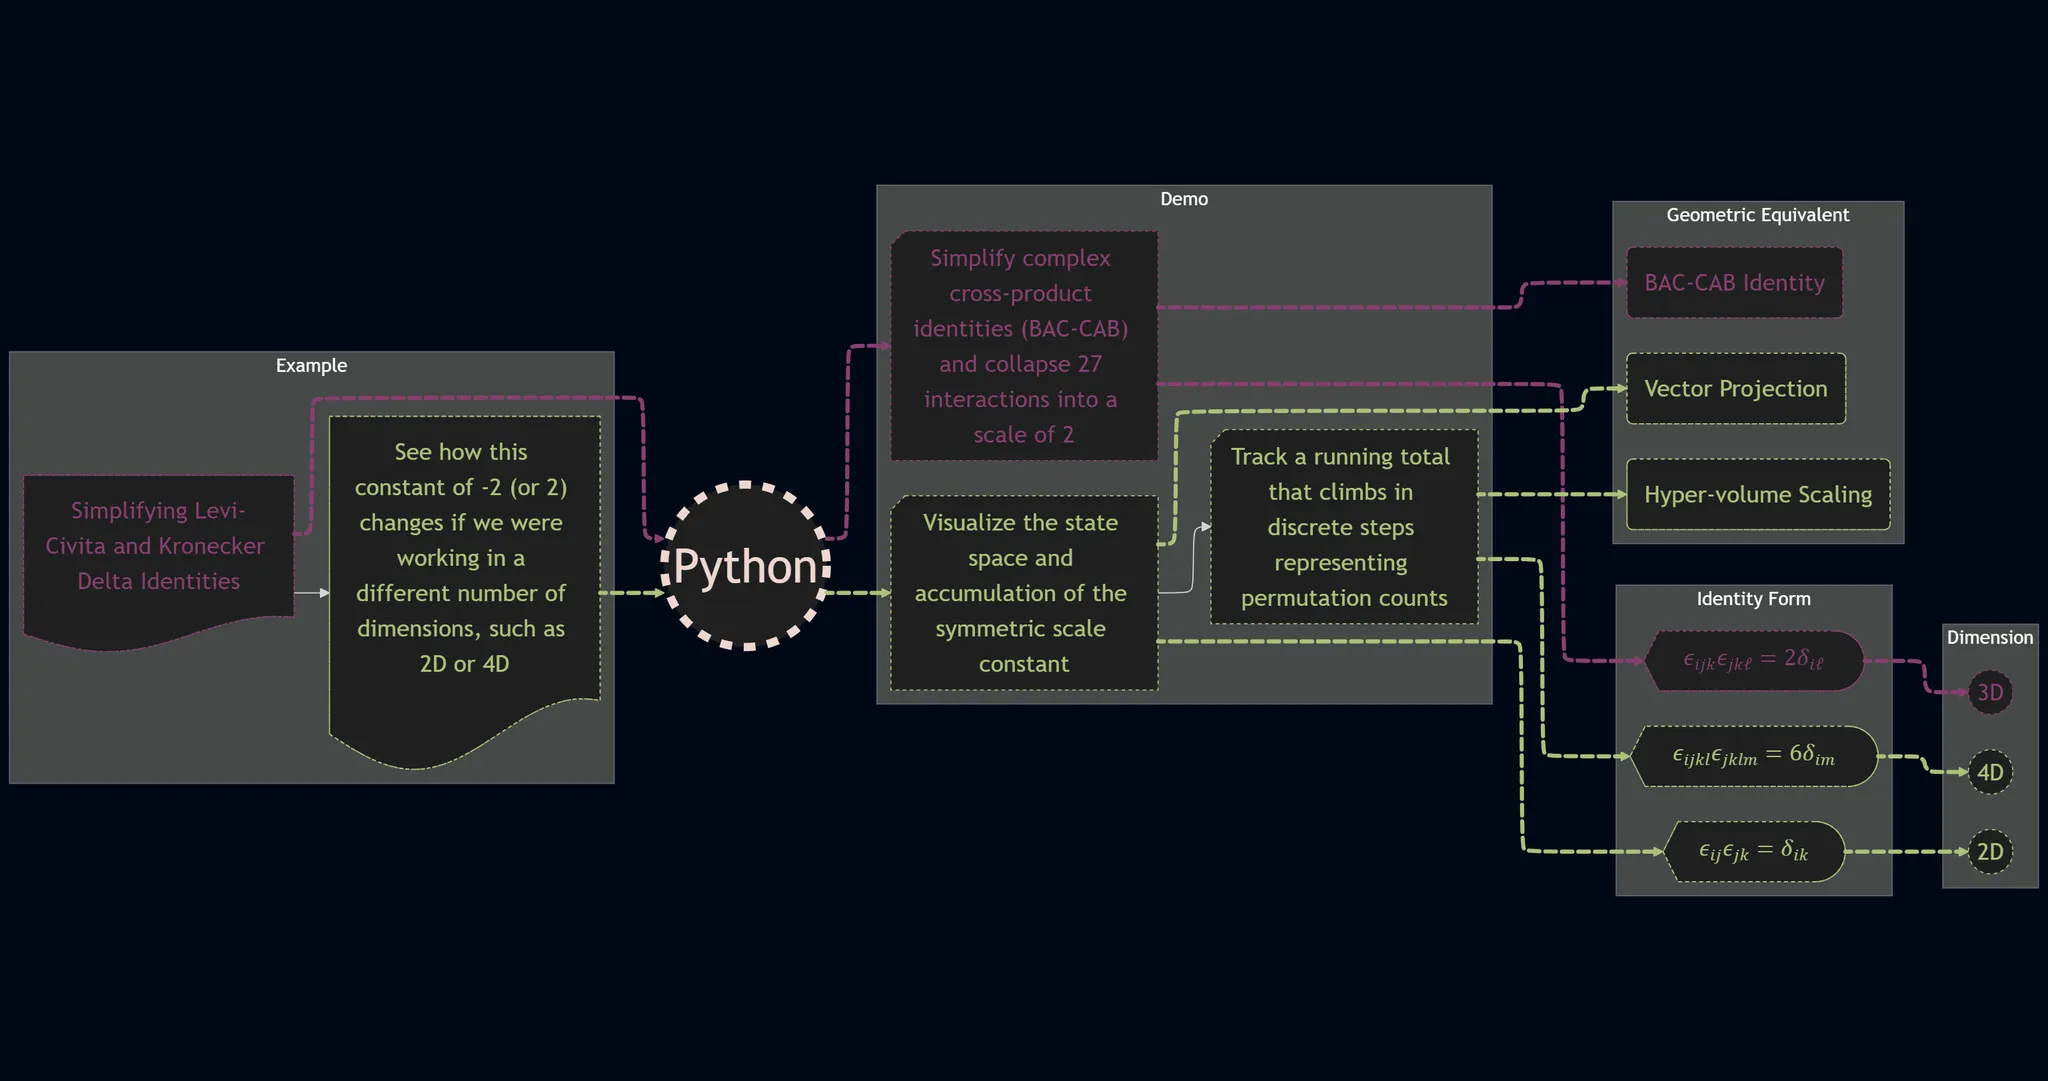This screenshot has height=1081, width=2048.
Task: Click the Hyper-volume Scaling node
Action: pyautogui.click(x=1757, y=495)
